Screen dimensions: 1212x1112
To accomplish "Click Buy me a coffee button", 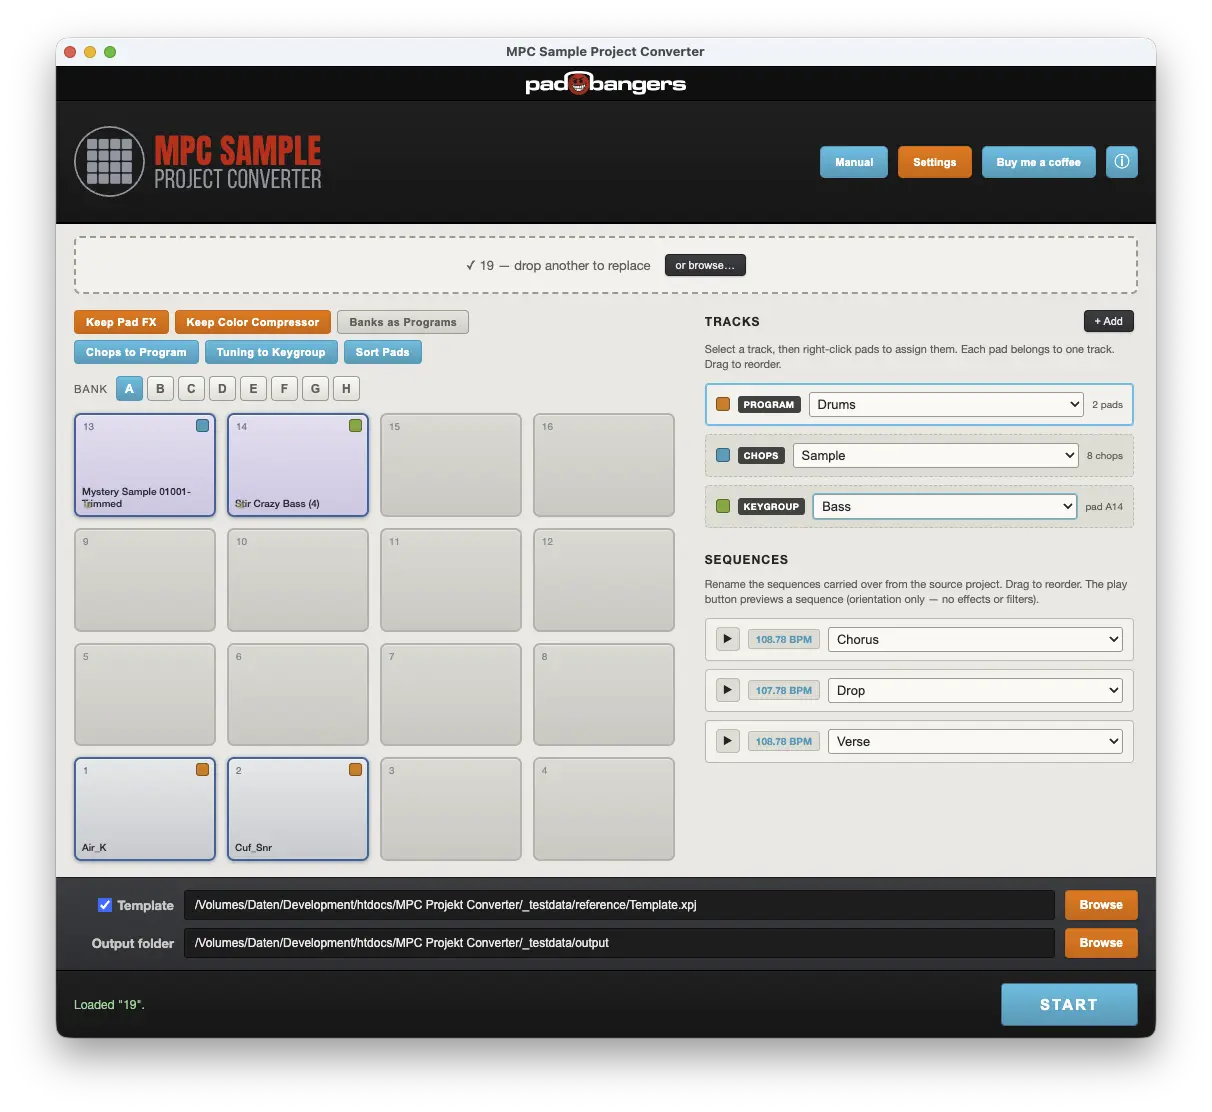I will coord(1039,162).
